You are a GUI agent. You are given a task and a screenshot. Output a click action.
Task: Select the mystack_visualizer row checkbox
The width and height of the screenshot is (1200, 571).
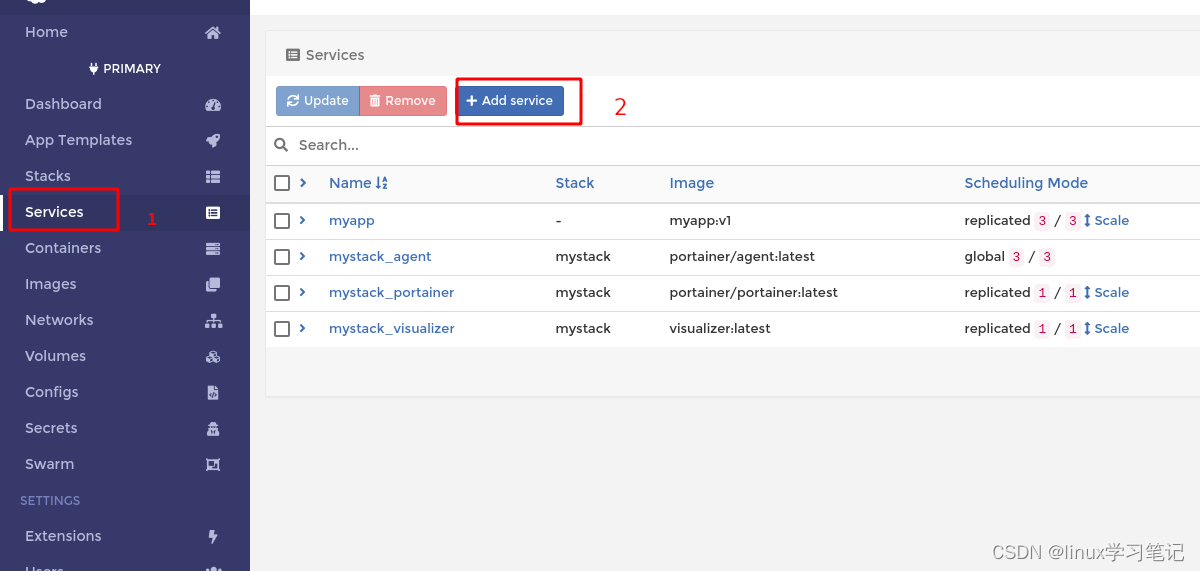[x=282, y=328]
